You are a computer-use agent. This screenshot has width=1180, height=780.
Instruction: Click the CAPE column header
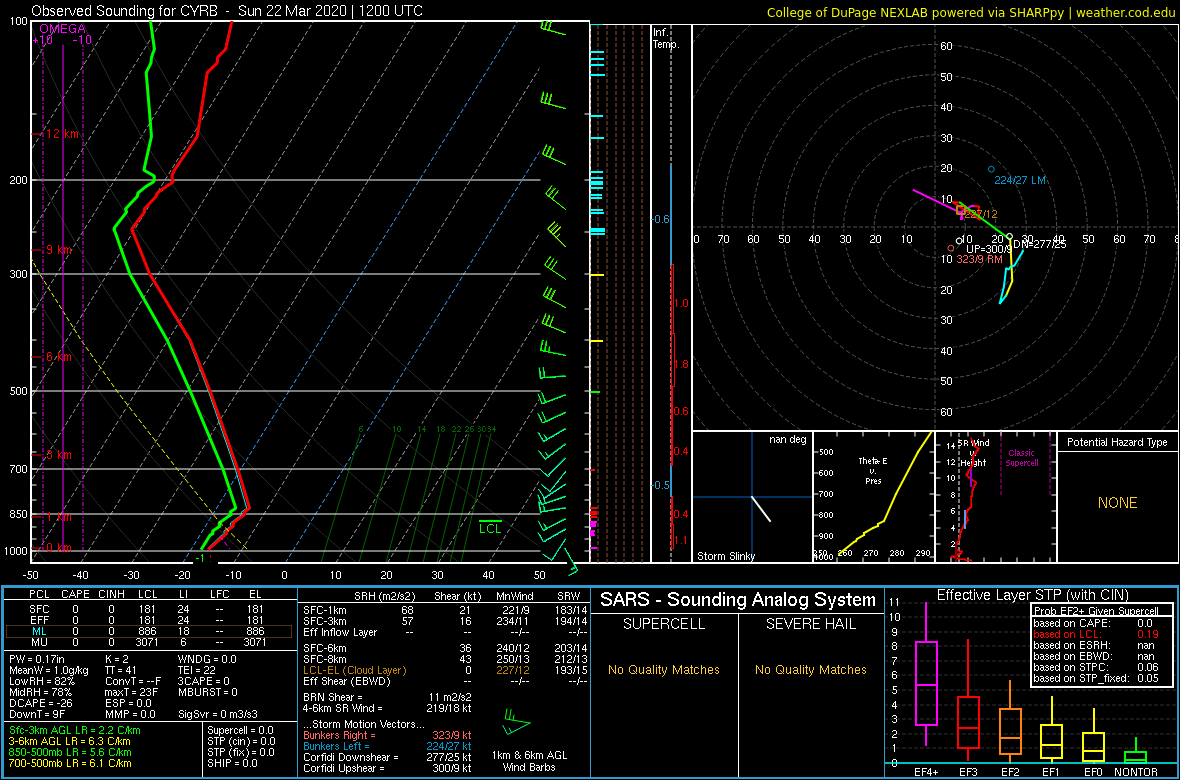75,596
